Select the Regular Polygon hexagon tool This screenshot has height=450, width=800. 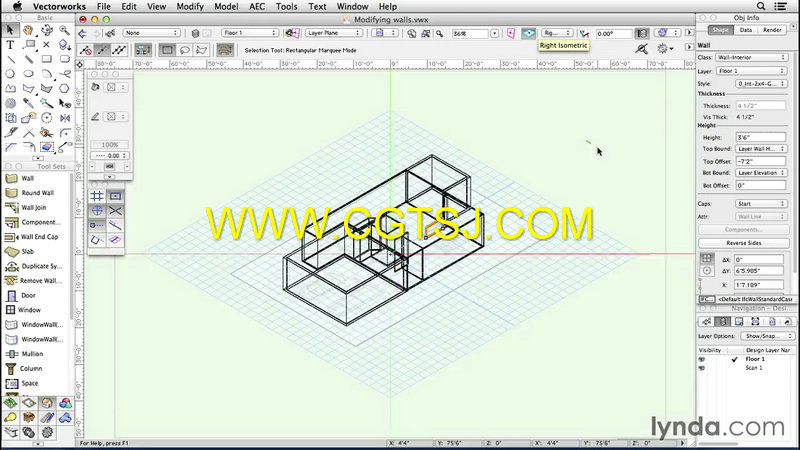(64, 89)
